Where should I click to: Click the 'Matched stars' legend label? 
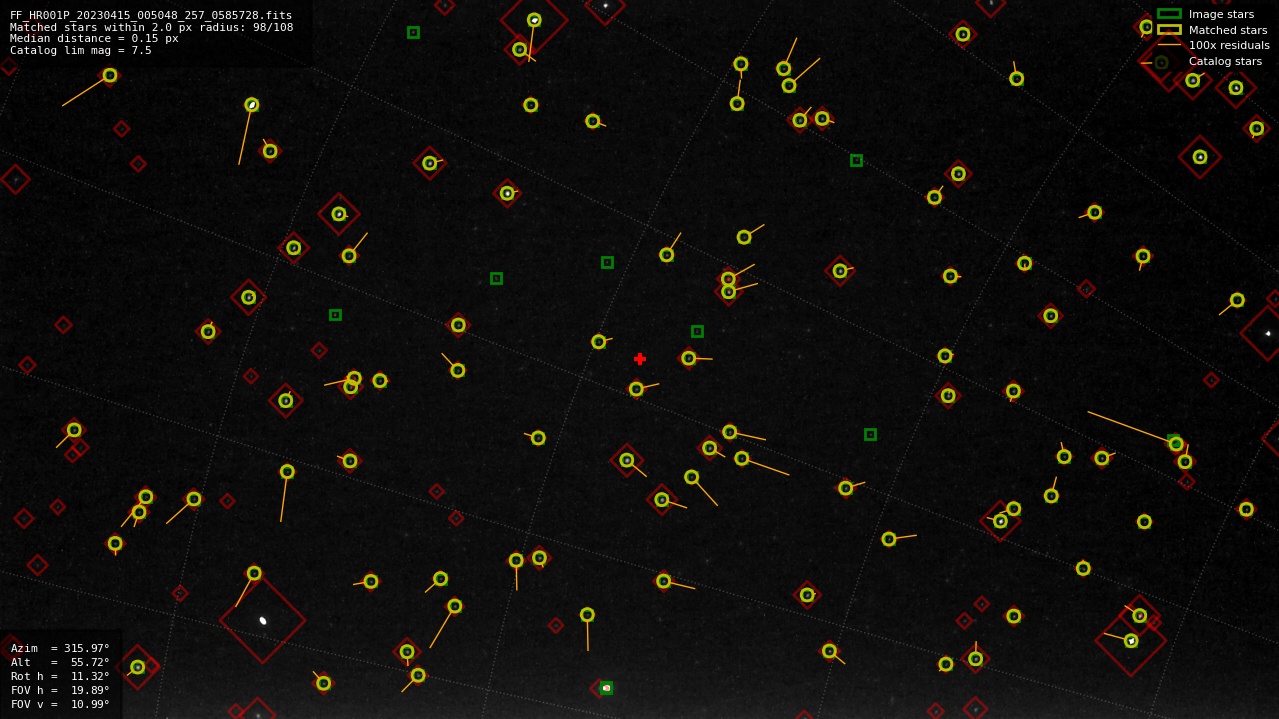click(1228, 30)
